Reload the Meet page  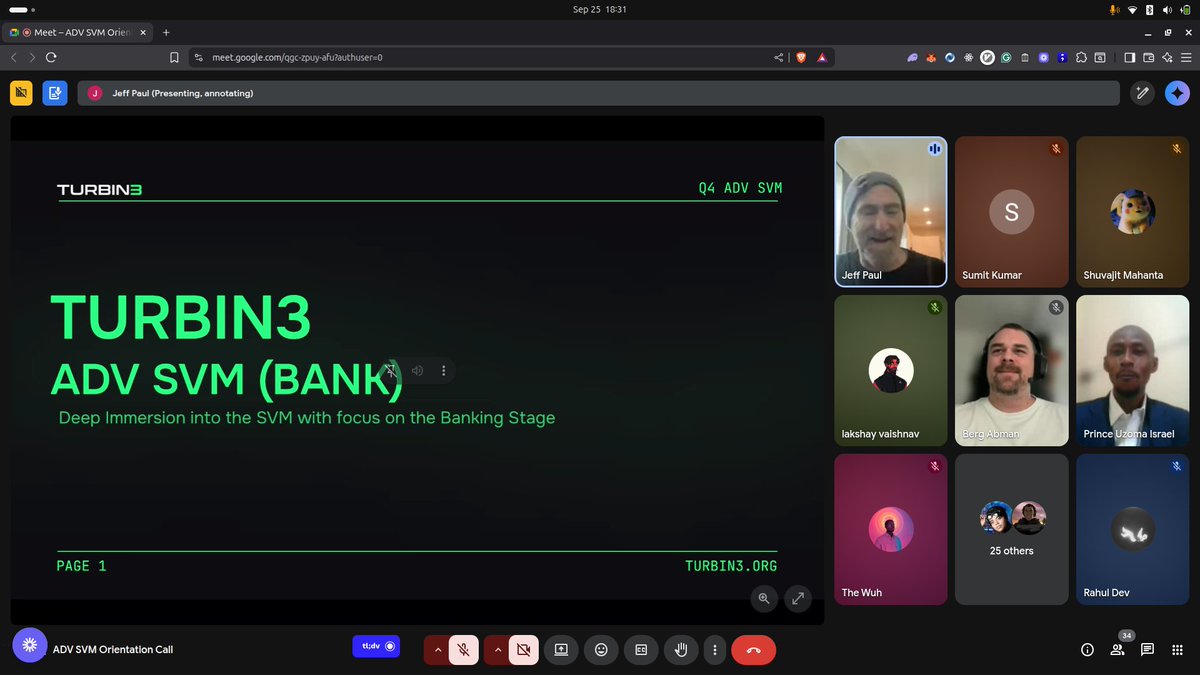coord(52,57)
